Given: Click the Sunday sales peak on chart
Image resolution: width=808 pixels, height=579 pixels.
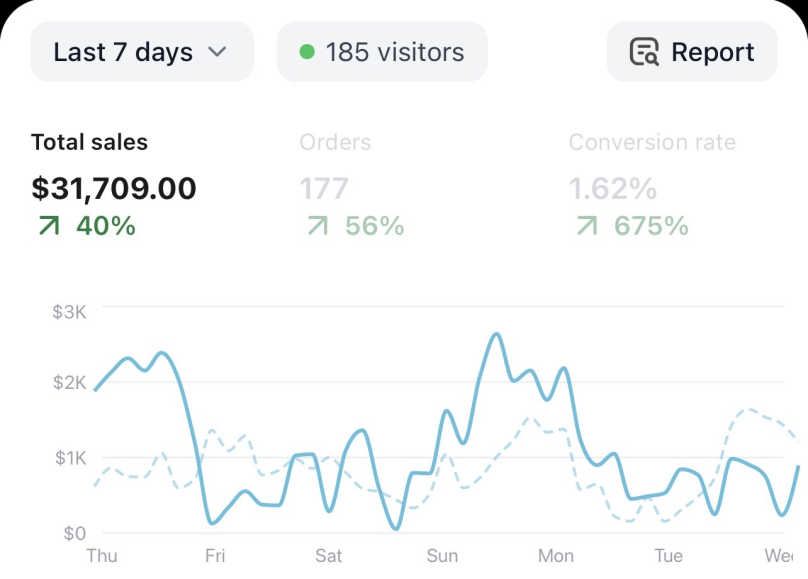Looking at the screenshot, I should [497, 335].
